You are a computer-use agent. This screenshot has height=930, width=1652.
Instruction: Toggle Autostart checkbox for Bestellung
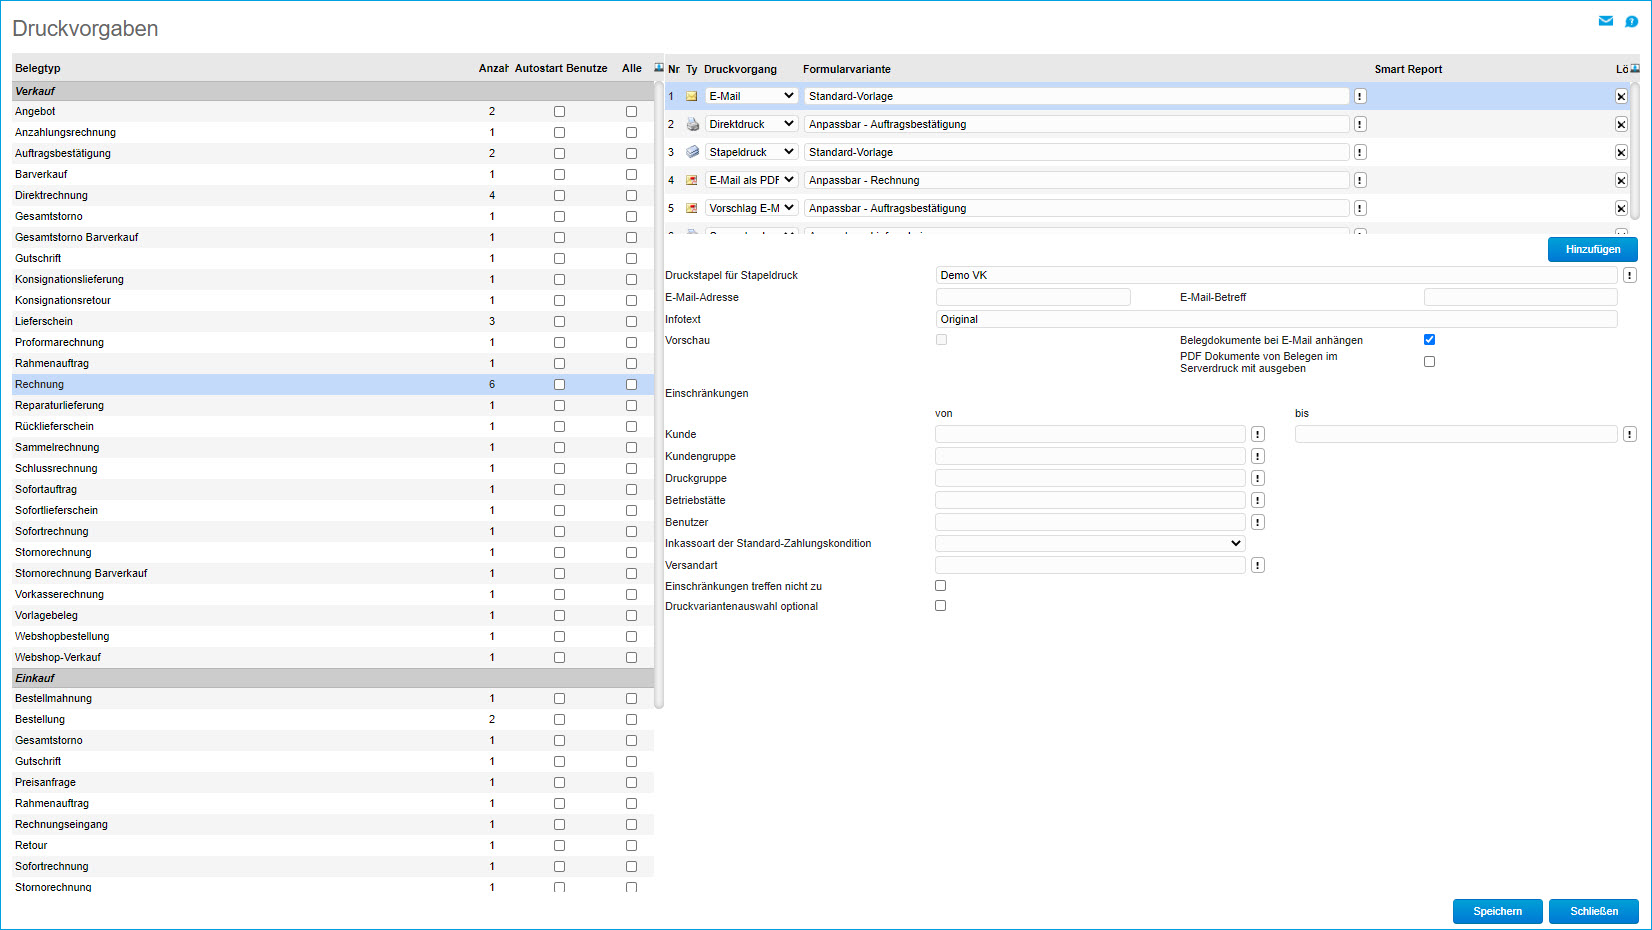(559, 719)
